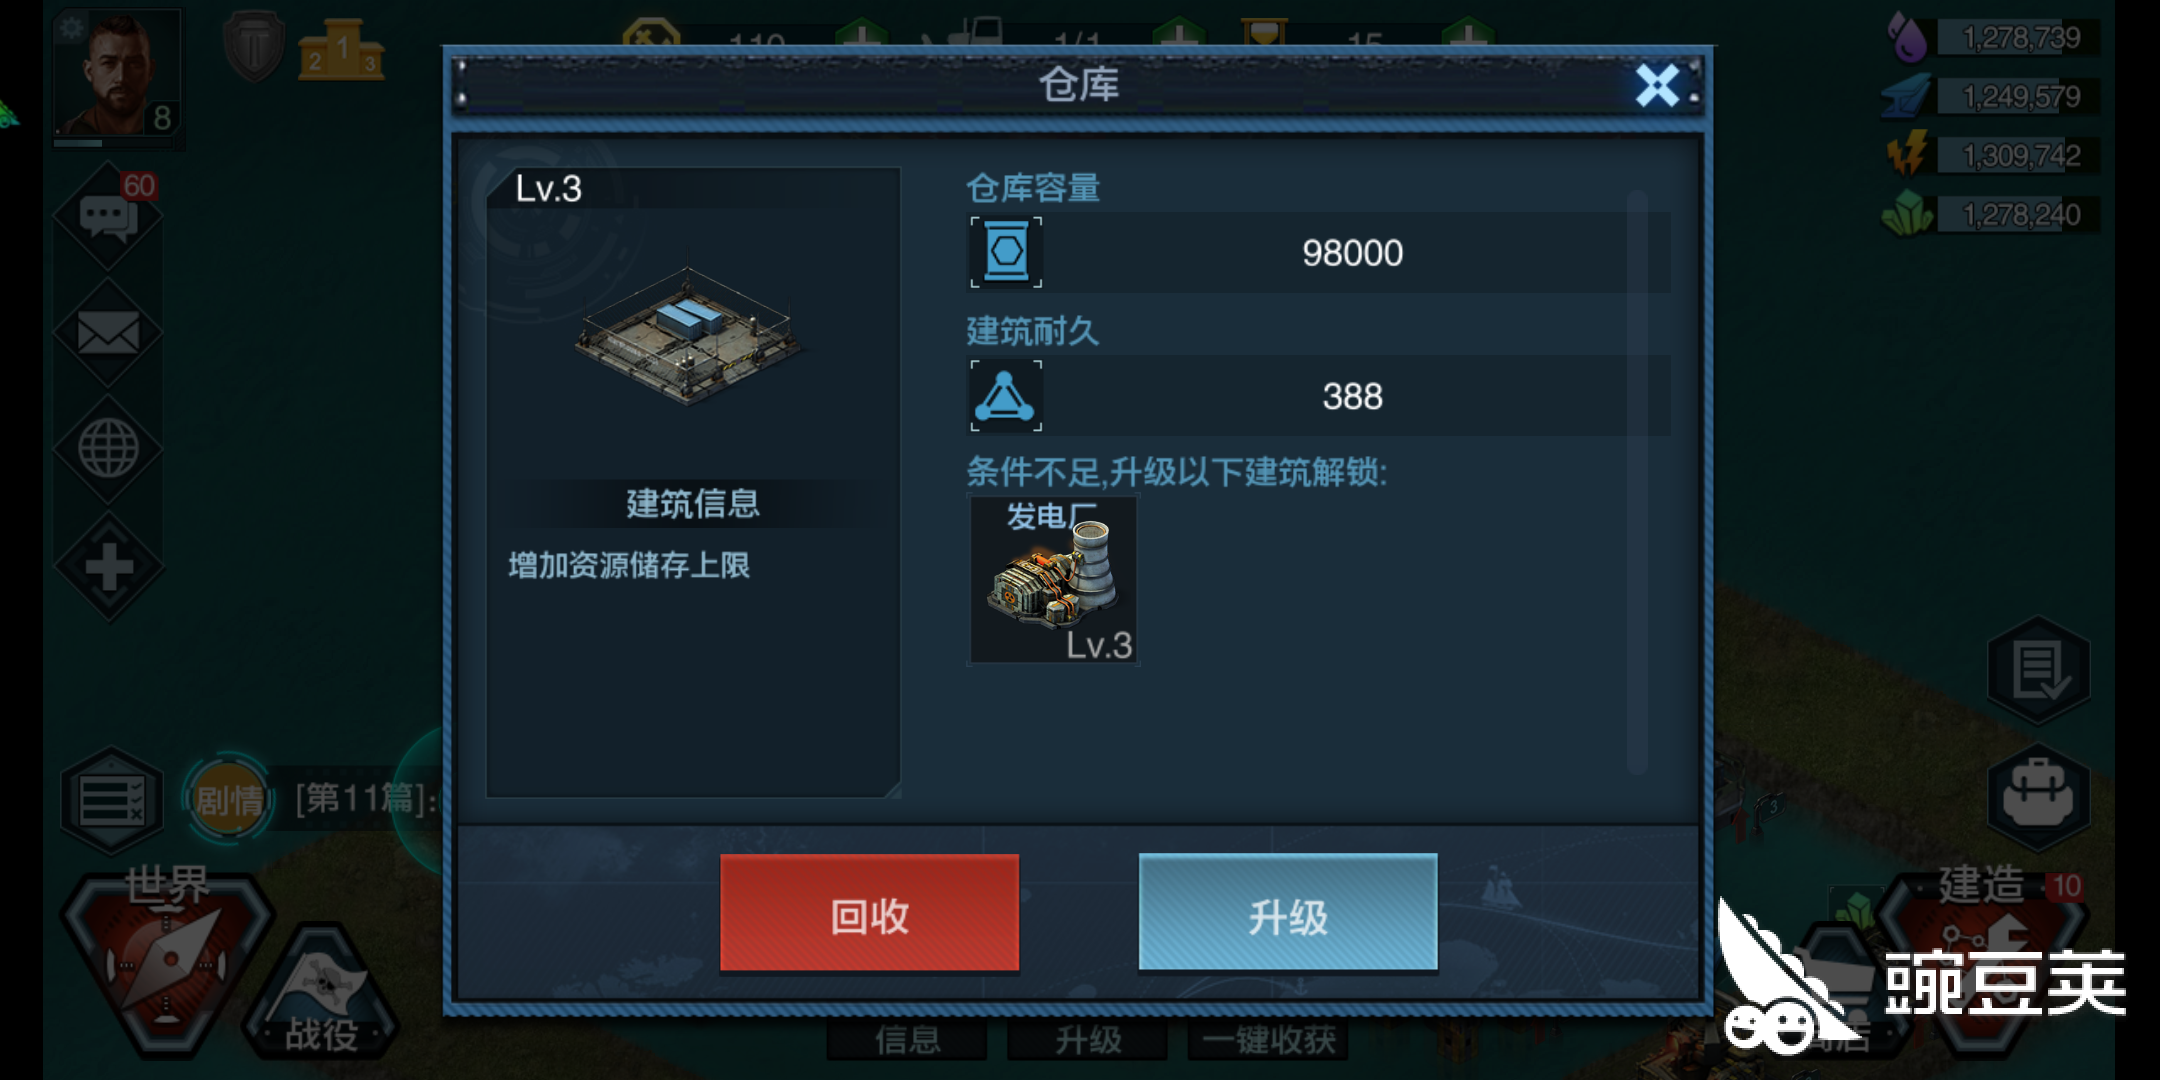Click the plus expand icon on left sidebar
The width and height of the screenshot is (2160, 1080).
(108, 567)
